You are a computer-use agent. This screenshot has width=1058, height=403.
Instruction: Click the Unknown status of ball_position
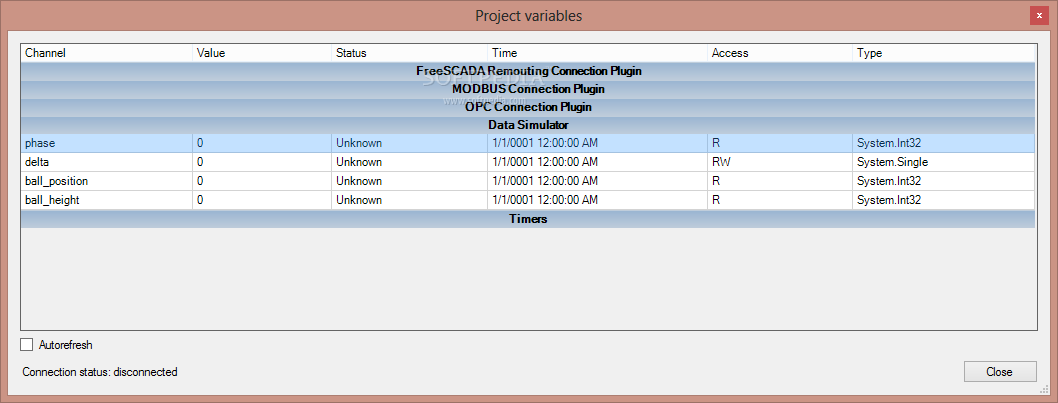pos(410,181)
